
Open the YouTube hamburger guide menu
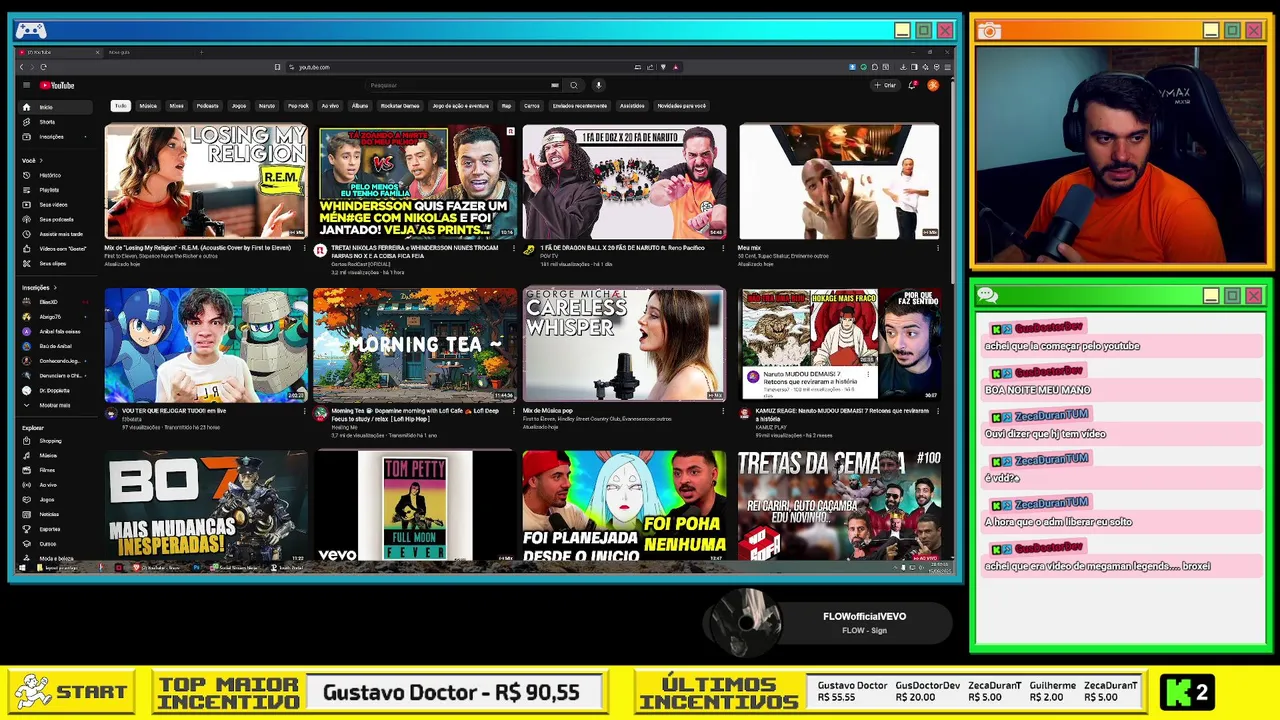click(x=26, y=85)
